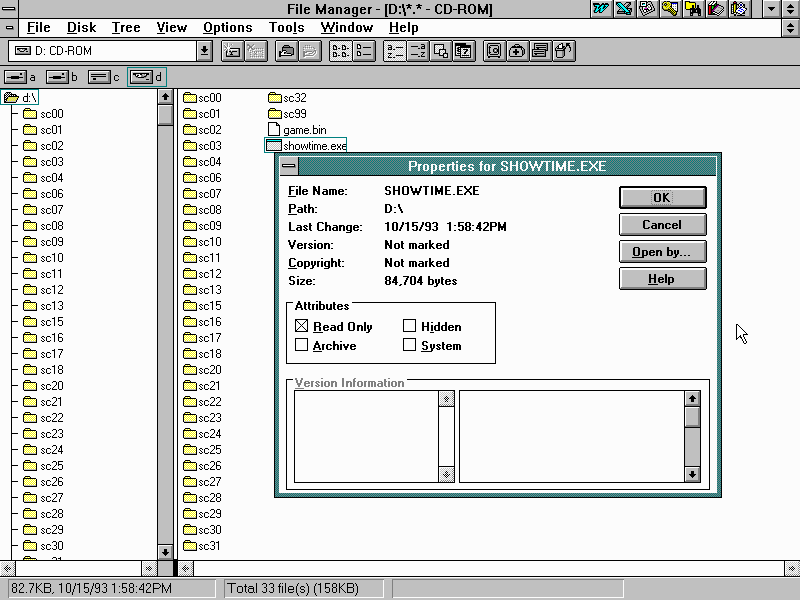Click the Find File binoculars icon
The image size is (800, 600).
[694, 9]
